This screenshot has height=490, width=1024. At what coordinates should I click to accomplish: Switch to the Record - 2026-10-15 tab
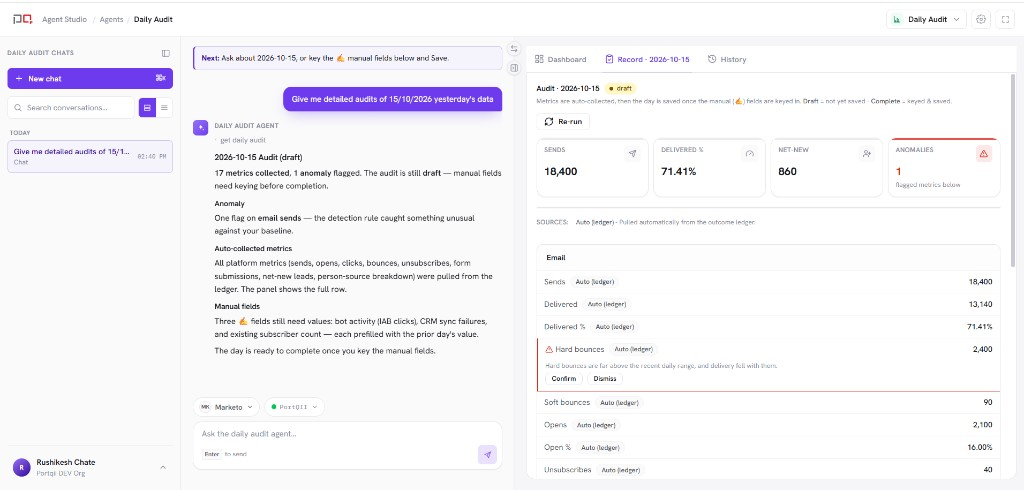coord(647,59)
